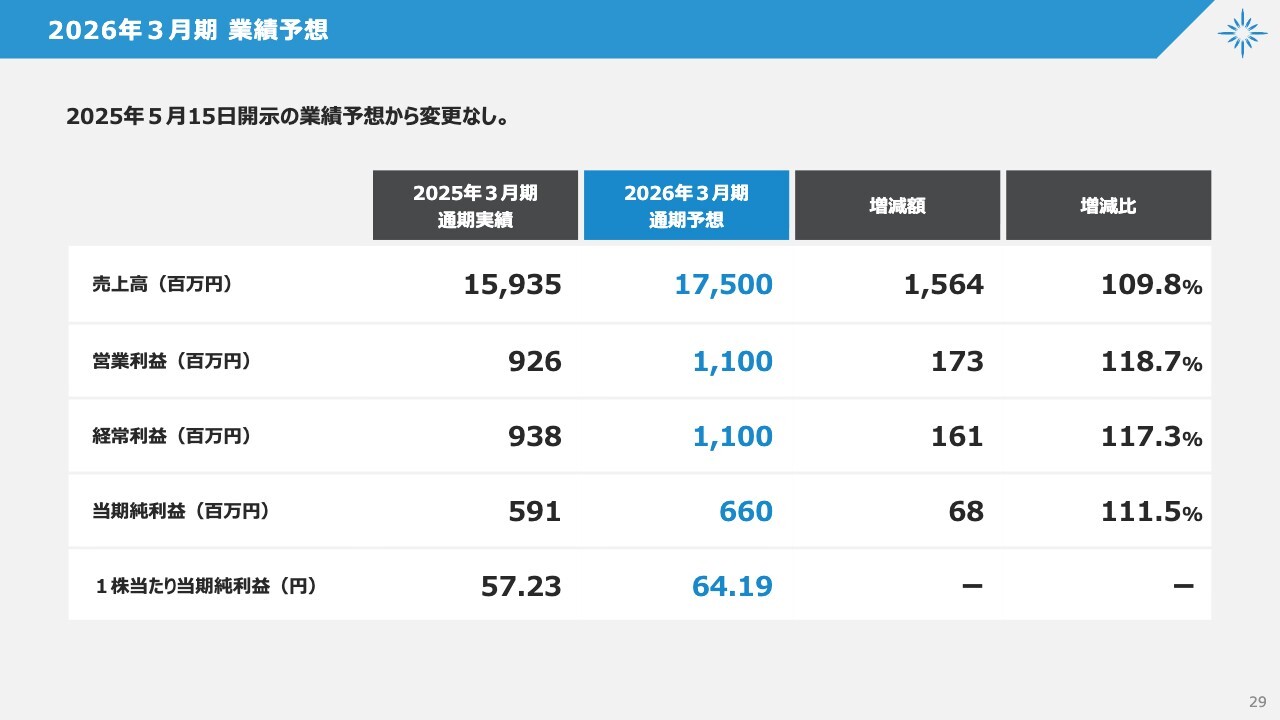The height and width of the screenshot is (720, 1280).
Task: Select the 2025年3月期 通期実績 column header
Action: coord(475,205)
